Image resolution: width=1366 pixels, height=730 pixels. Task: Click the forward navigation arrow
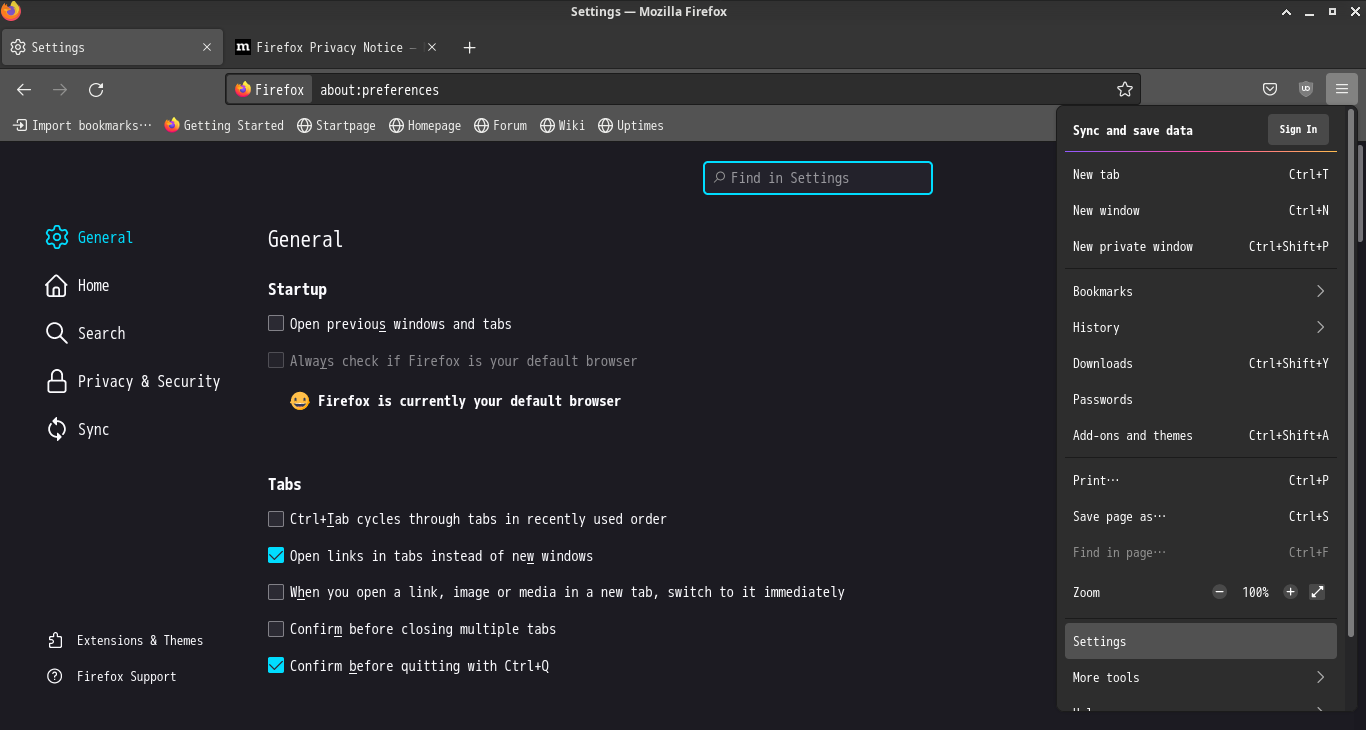point(60,90)
